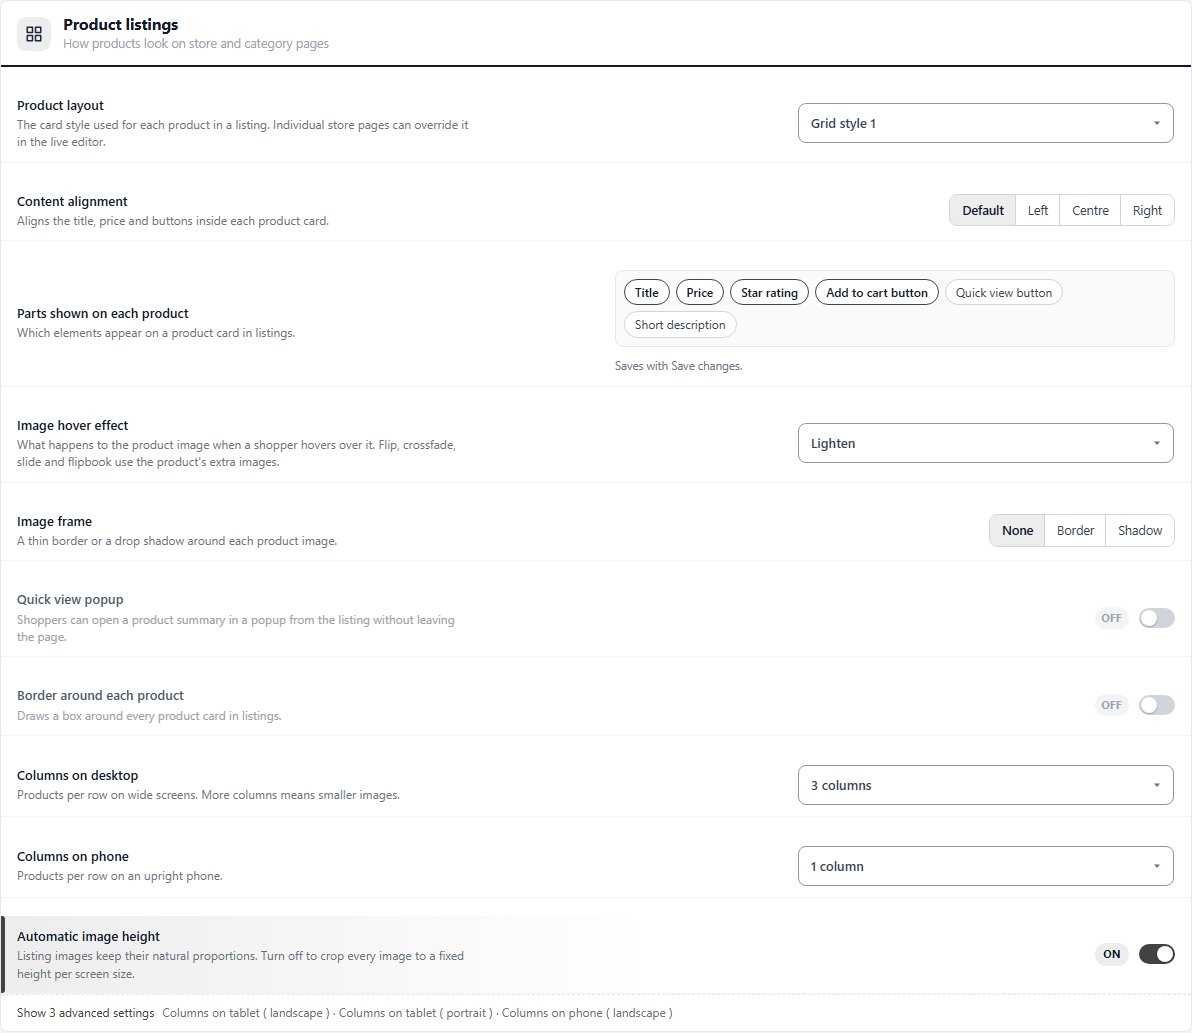Click the ON label beside Automatic image height
This screenshot has height=1033, width=1192.
[1111, 954]
